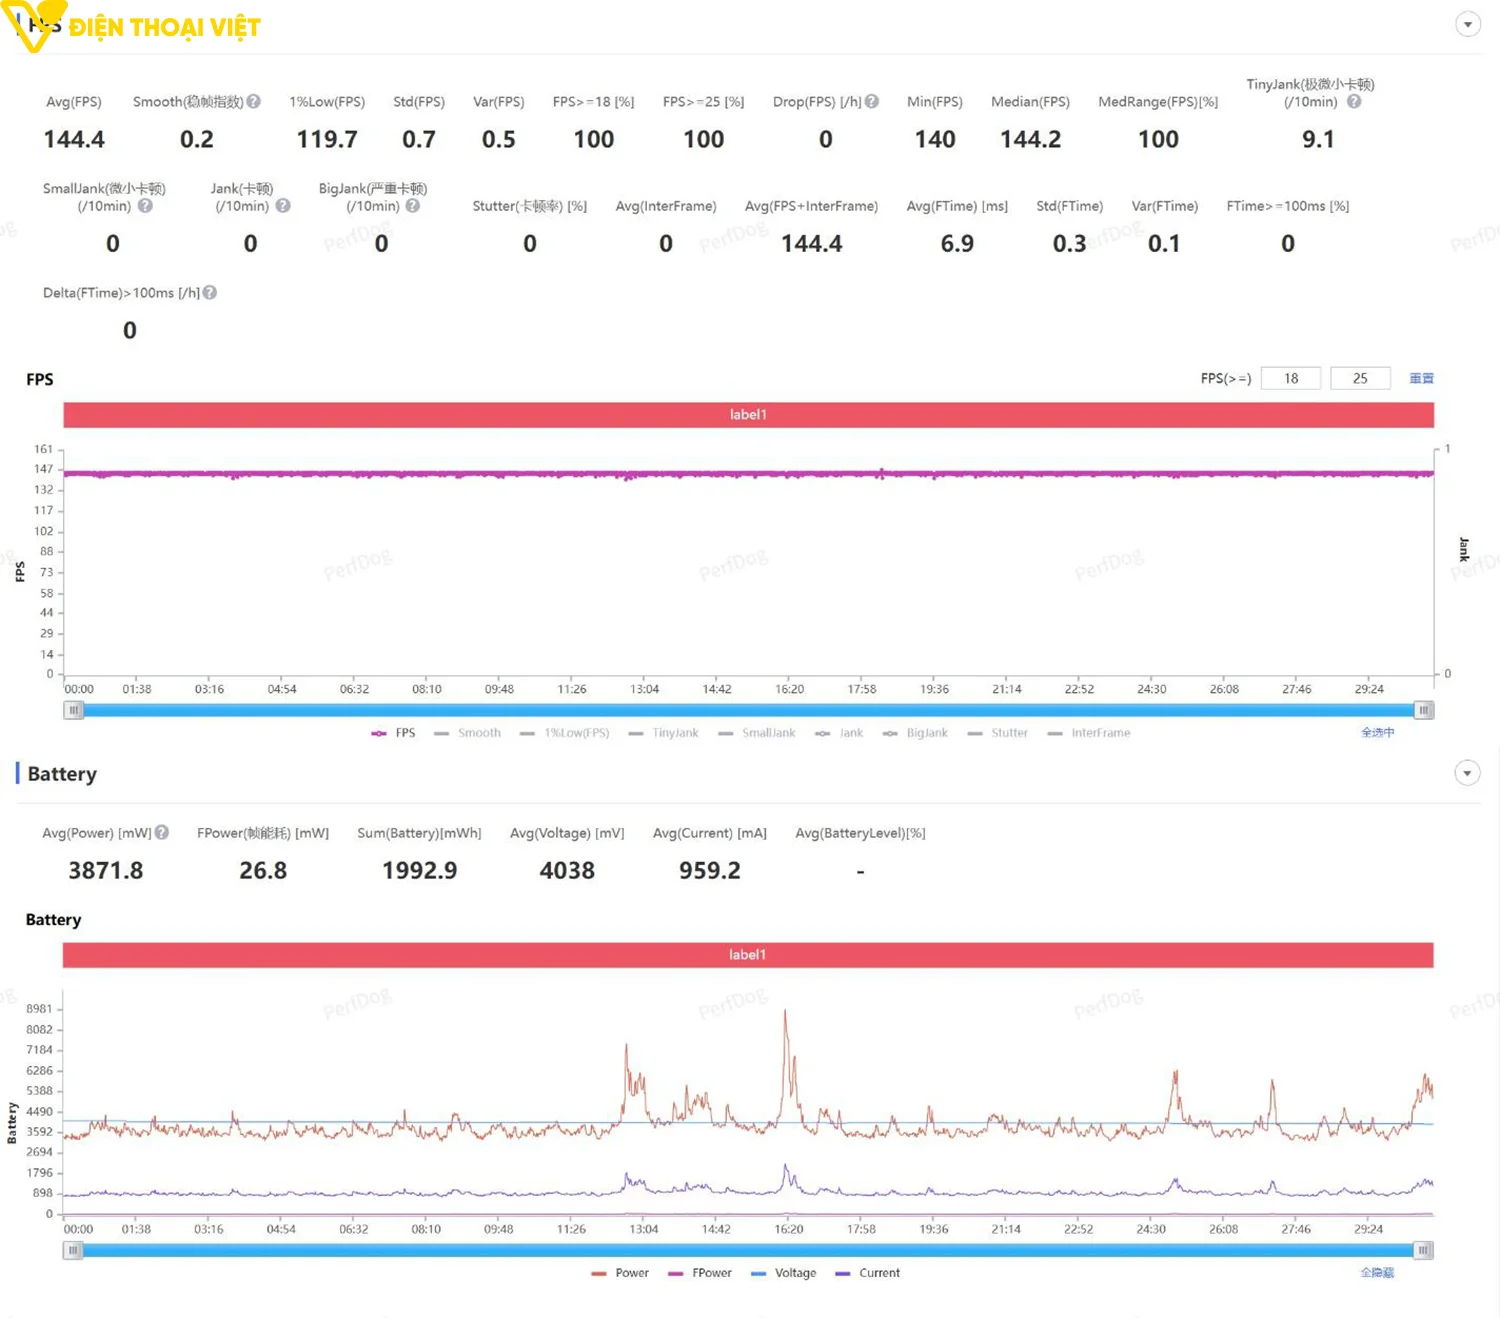This screenshot has width=1500, height=1318.
Task: Click the blue reset link beside FPS thresholds
Action: click(1421, 379)
